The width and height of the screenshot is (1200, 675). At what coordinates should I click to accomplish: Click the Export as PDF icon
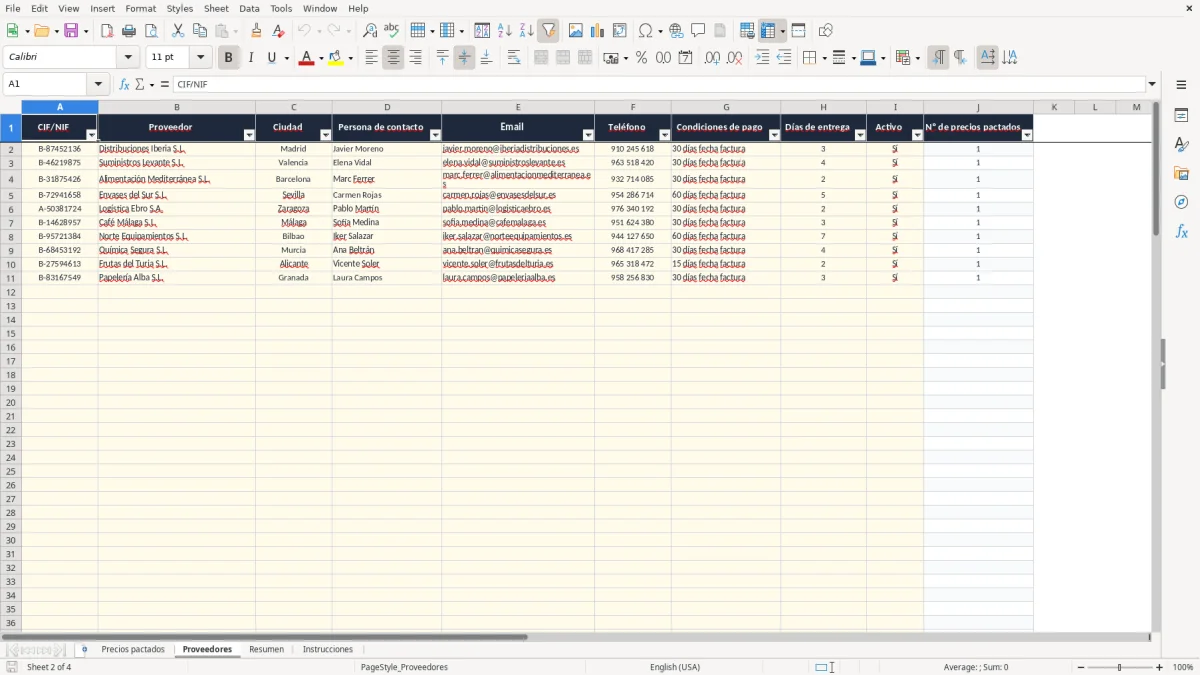coord(107,31)
